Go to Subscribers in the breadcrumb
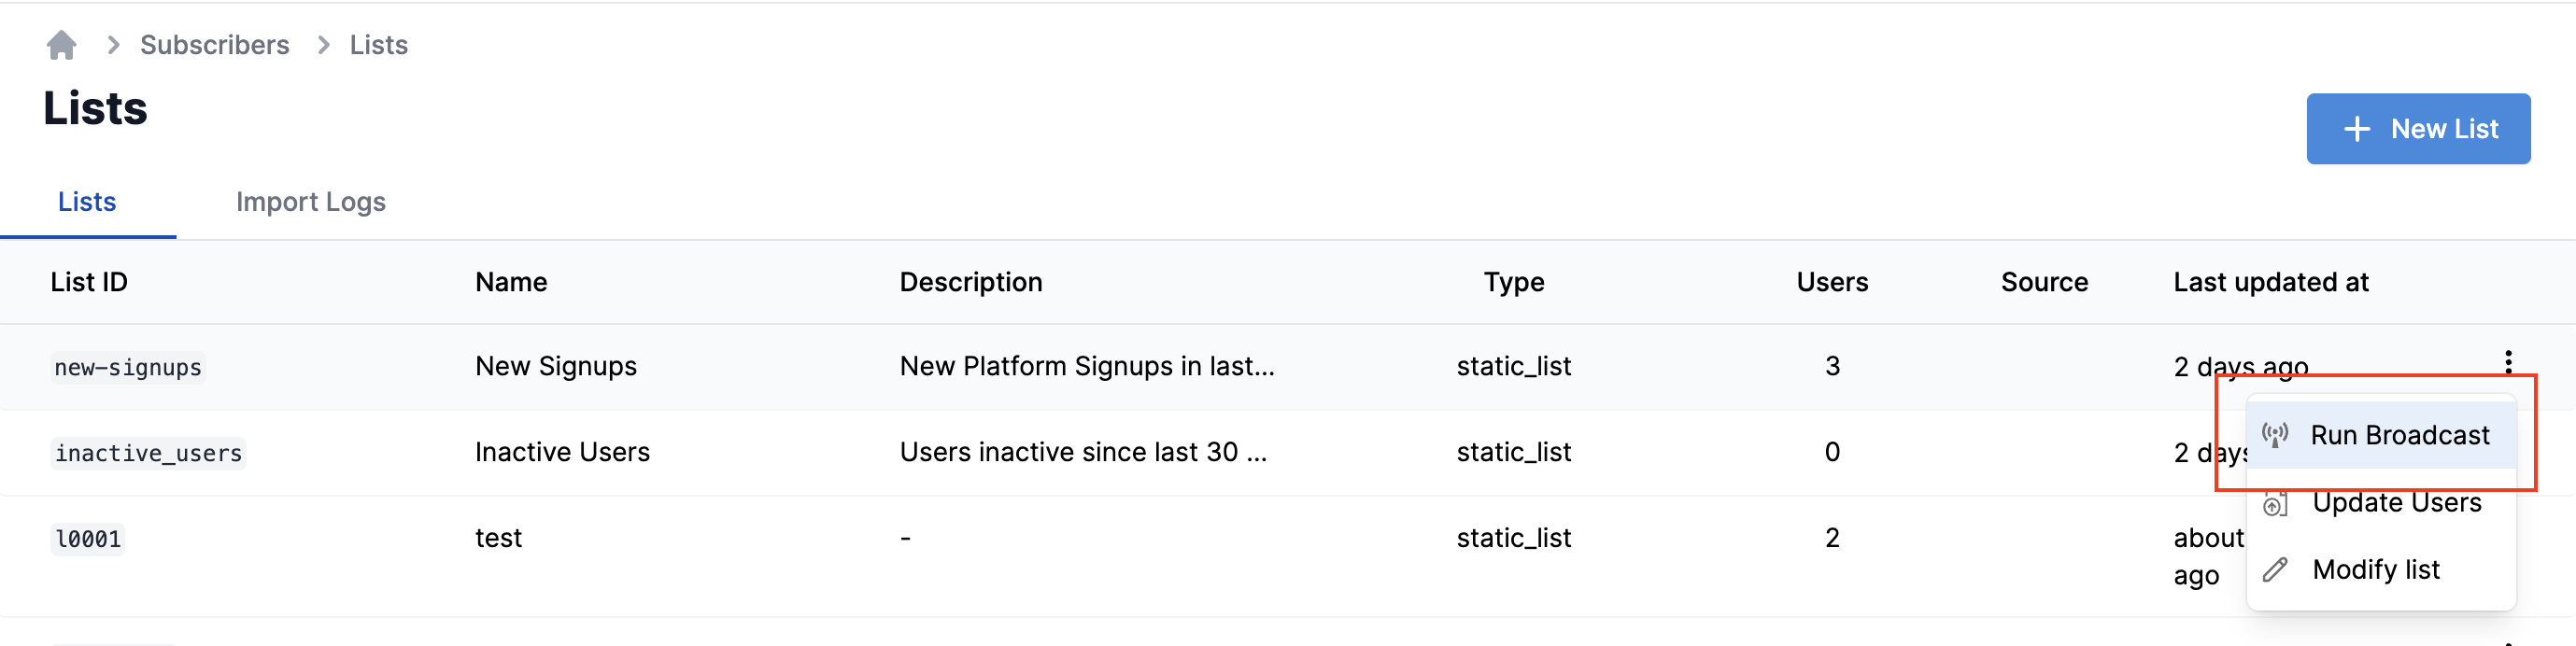2576x646 pixels. pyautogui.click(x=214, y=45)
